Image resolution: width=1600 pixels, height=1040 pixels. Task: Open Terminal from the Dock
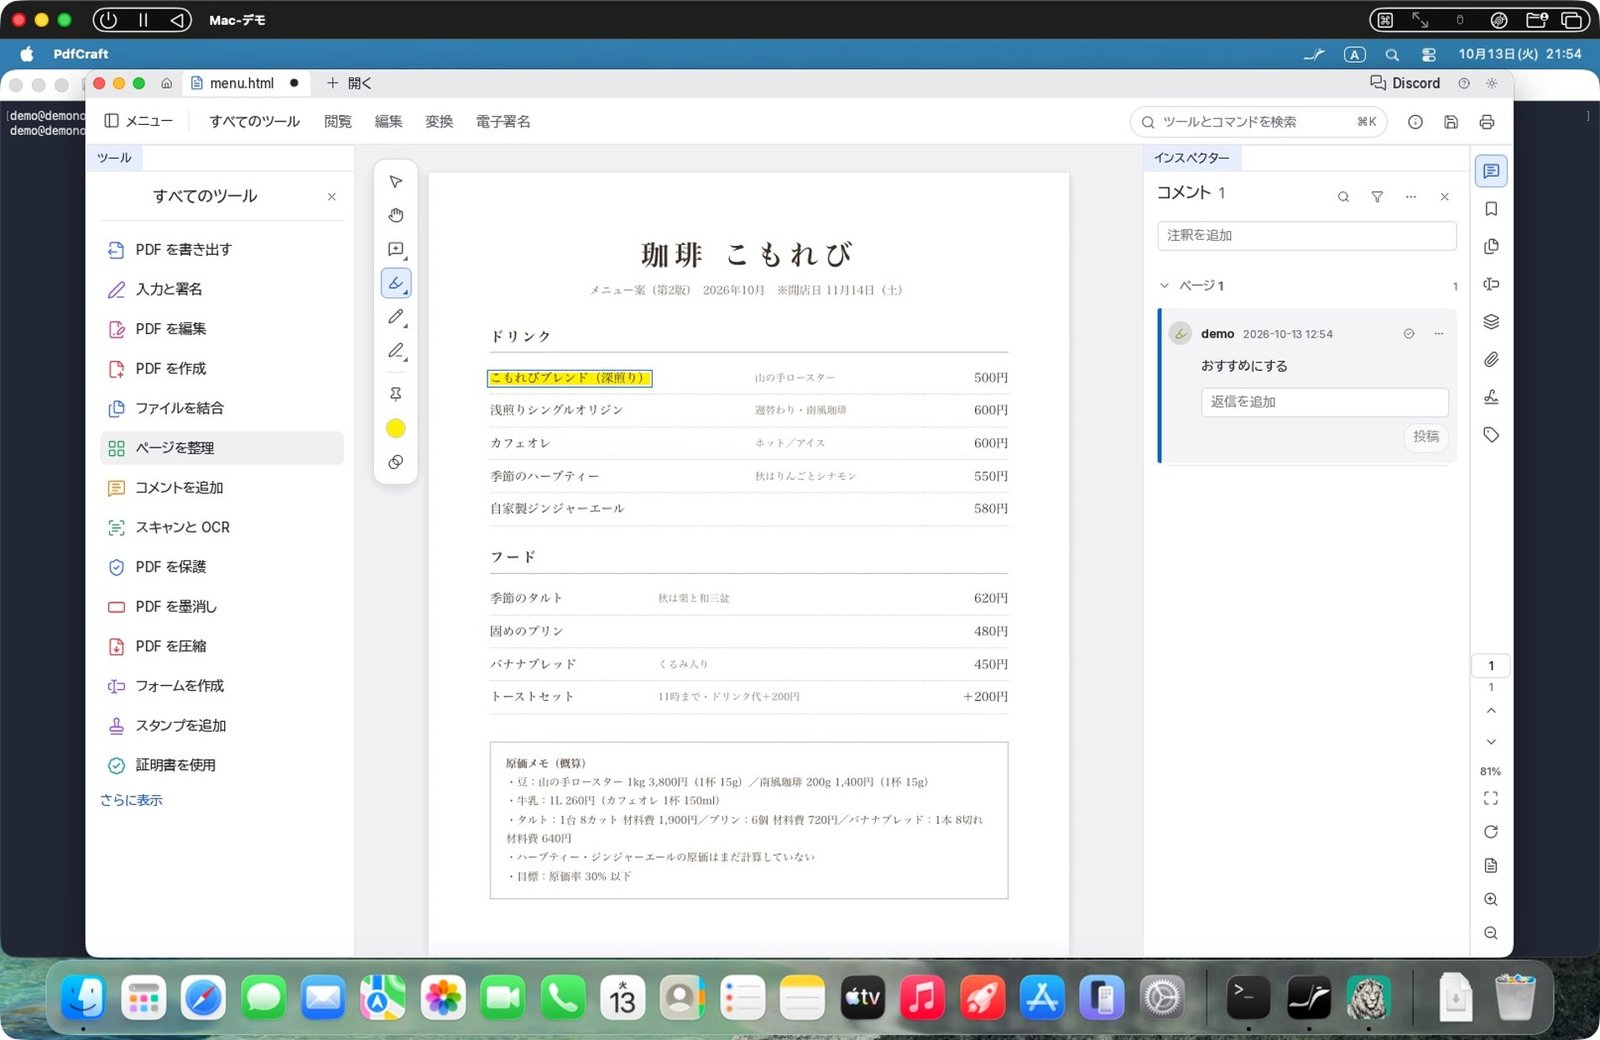pyautogui.click(x=1248, y=997)
